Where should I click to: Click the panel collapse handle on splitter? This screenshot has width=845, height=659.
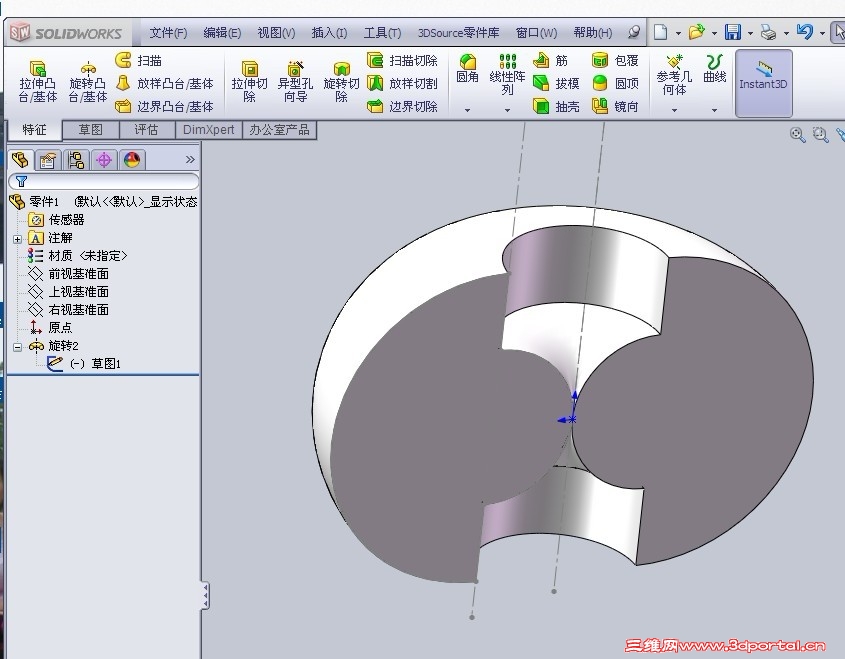tap(205, 595)
